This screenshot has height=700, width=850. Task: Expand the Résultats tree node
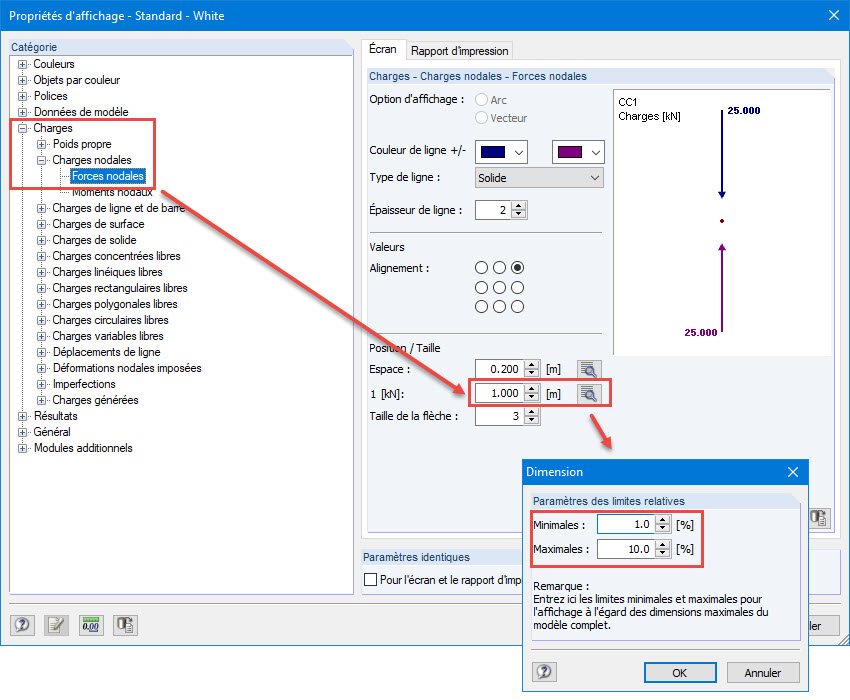[x=22, y=416]
